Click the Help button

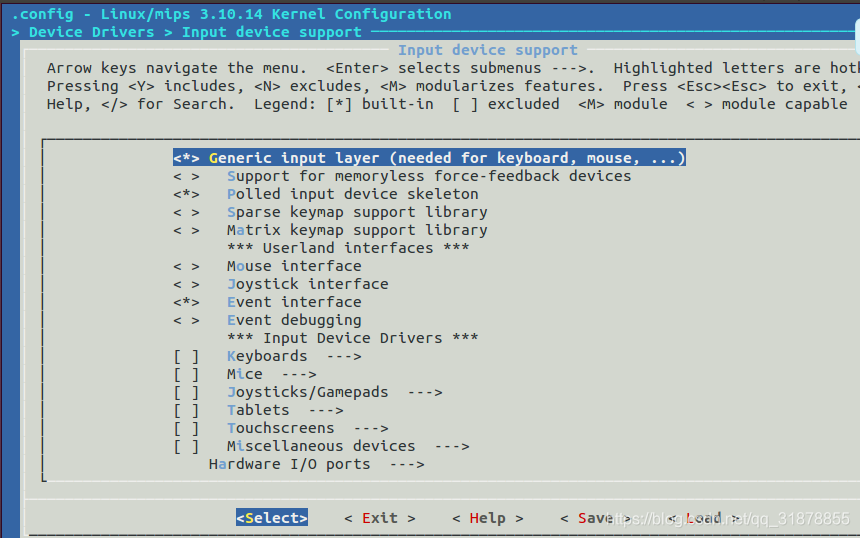click(488, 518)
